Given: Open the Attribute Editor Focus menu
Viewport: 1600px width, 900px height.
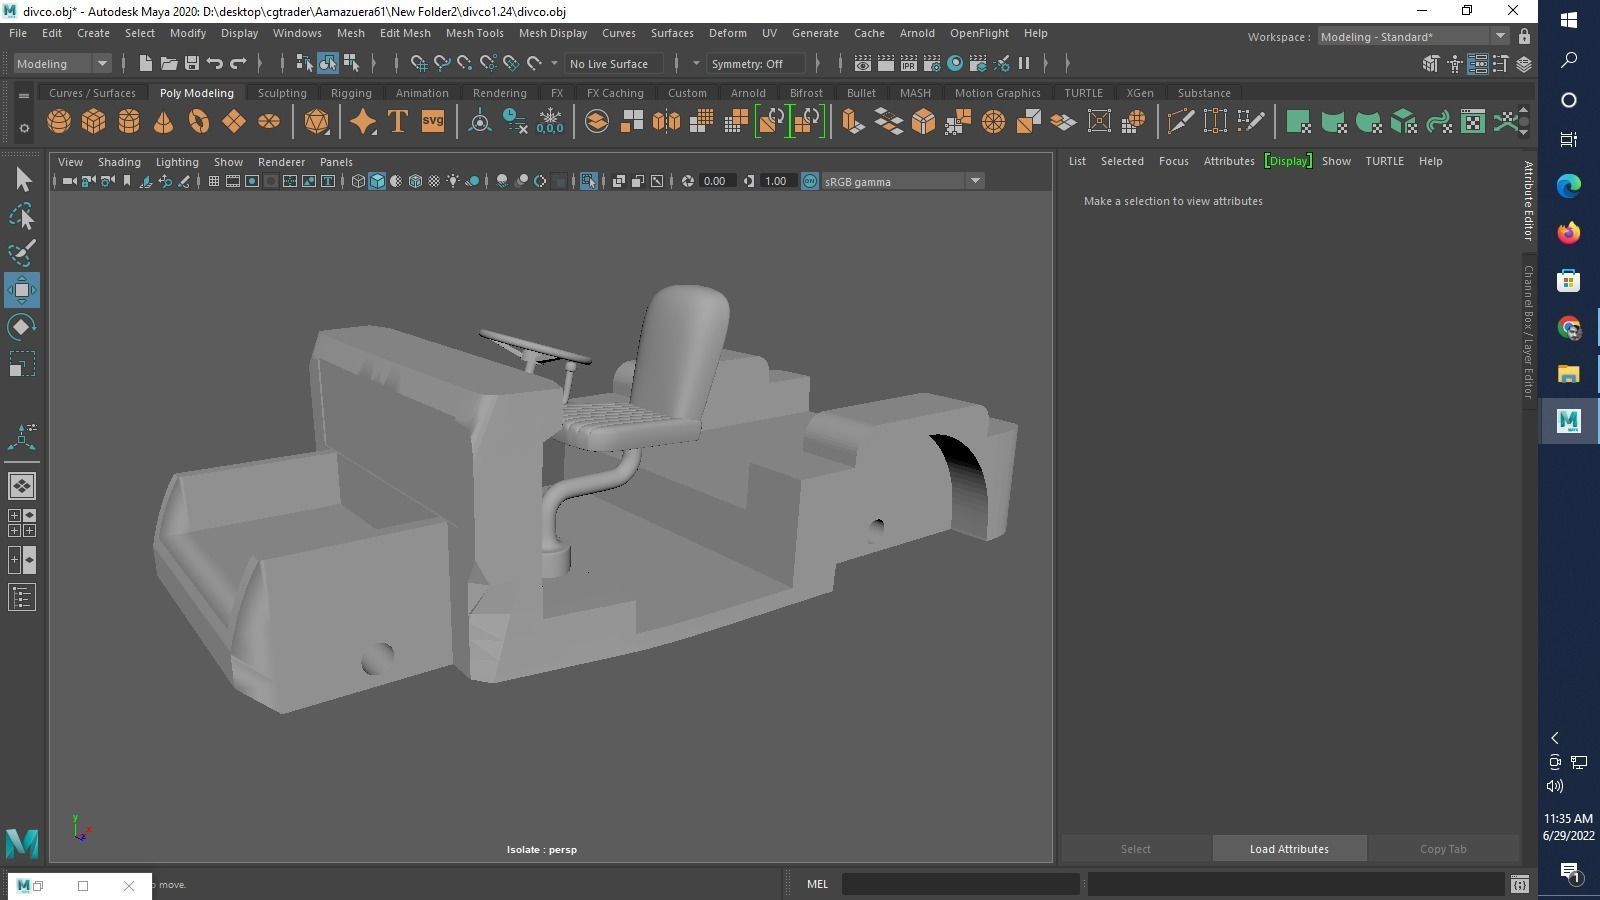Looking at the screenshot, I should click(x=1173, y=161).
